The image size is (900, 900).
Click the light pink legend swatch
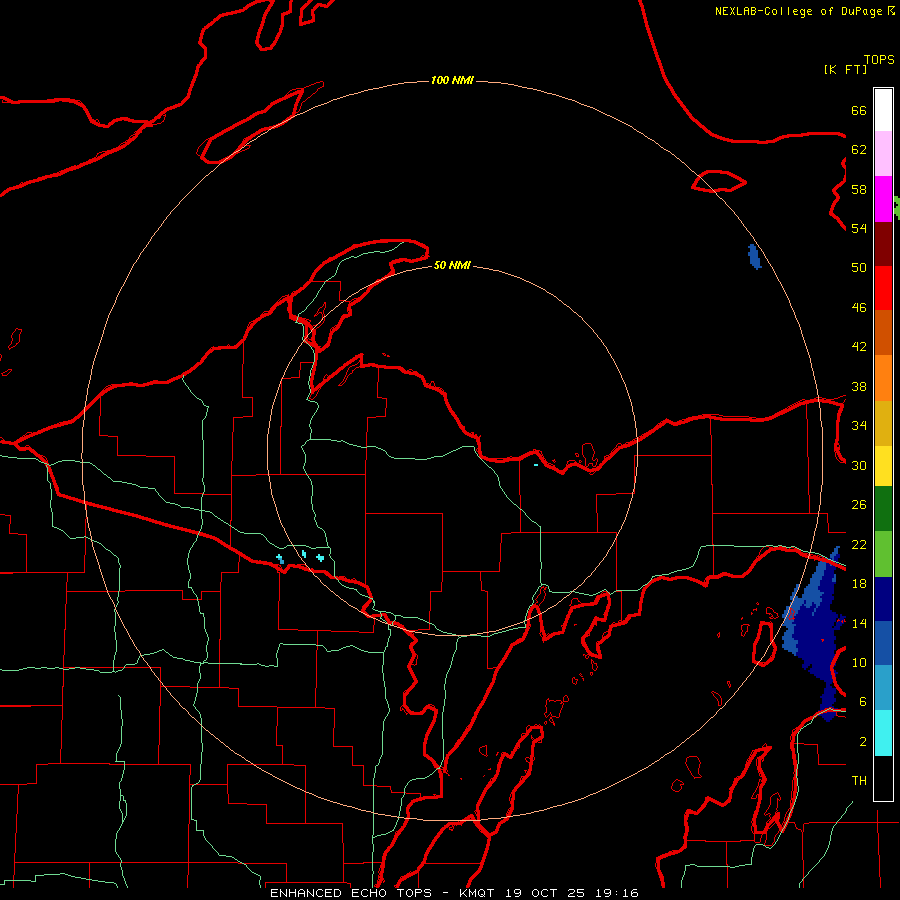point(883,154)
